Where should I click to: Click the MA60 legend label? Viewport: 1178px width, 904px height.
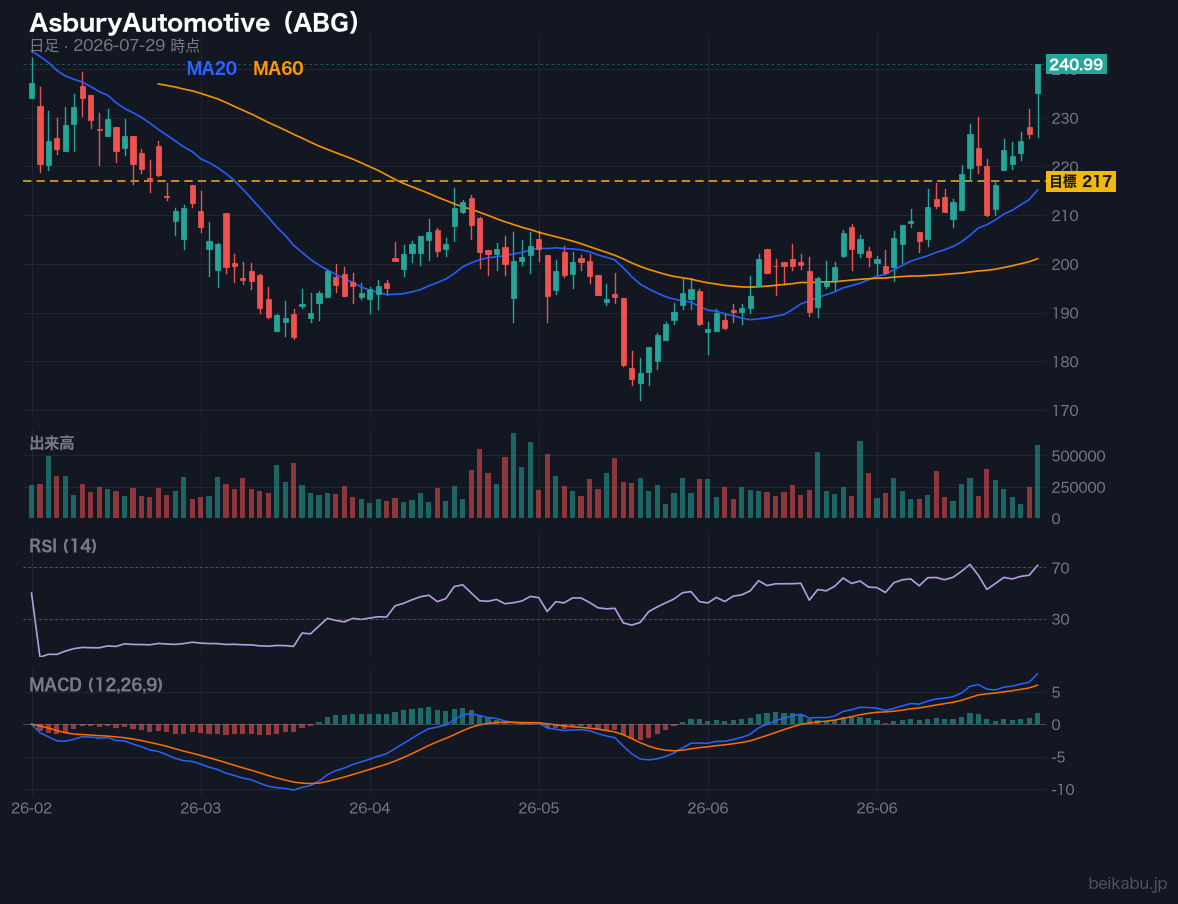tap(278, 68)
